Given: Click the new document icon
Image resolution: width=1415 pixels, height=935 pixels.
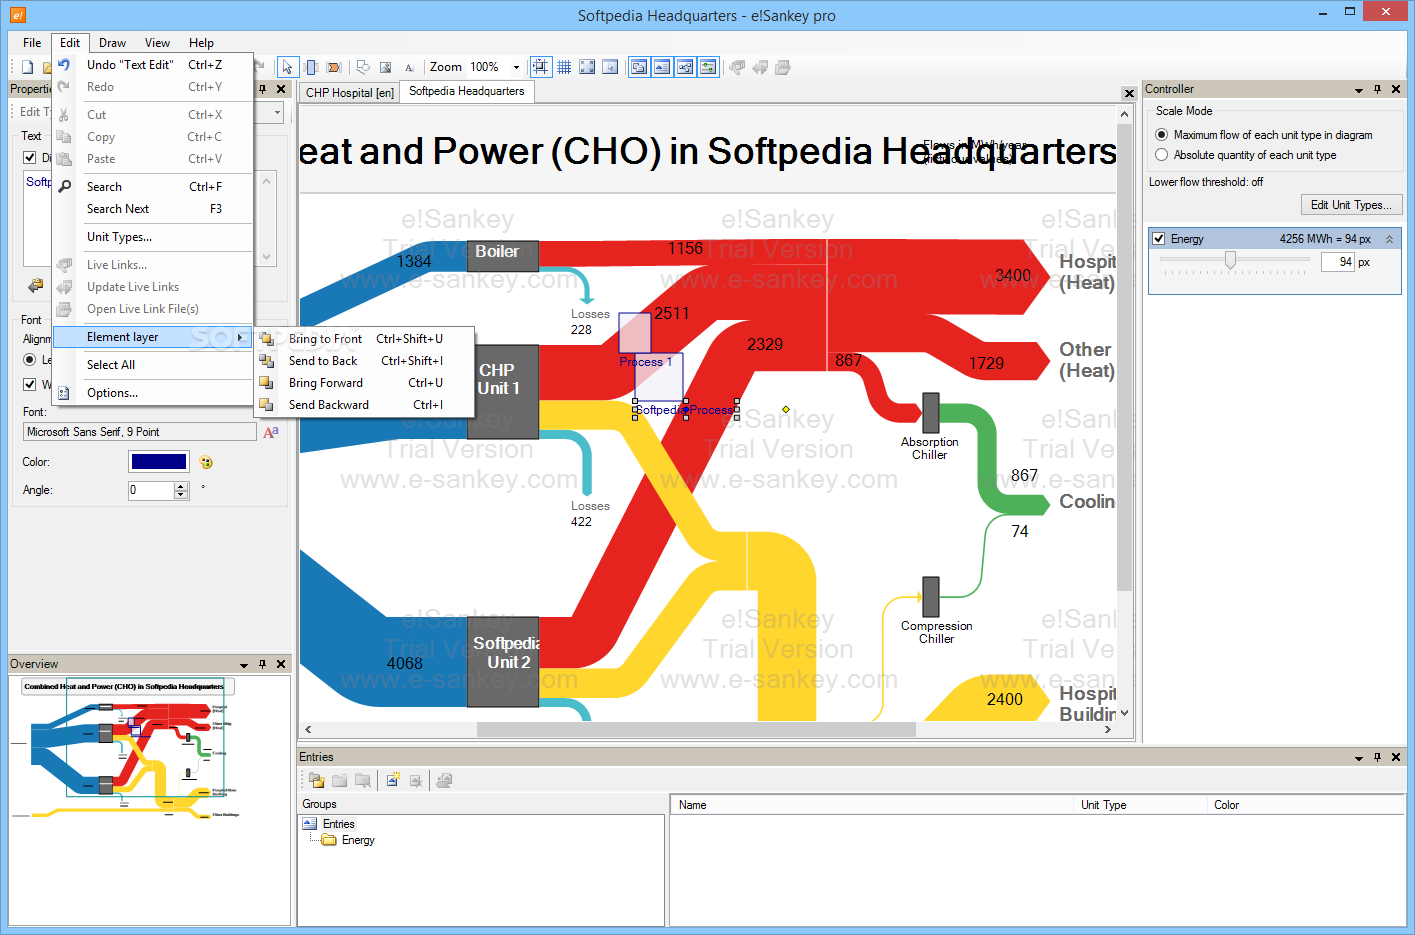Looking at the screenshot, I should (x=27, y=67).
